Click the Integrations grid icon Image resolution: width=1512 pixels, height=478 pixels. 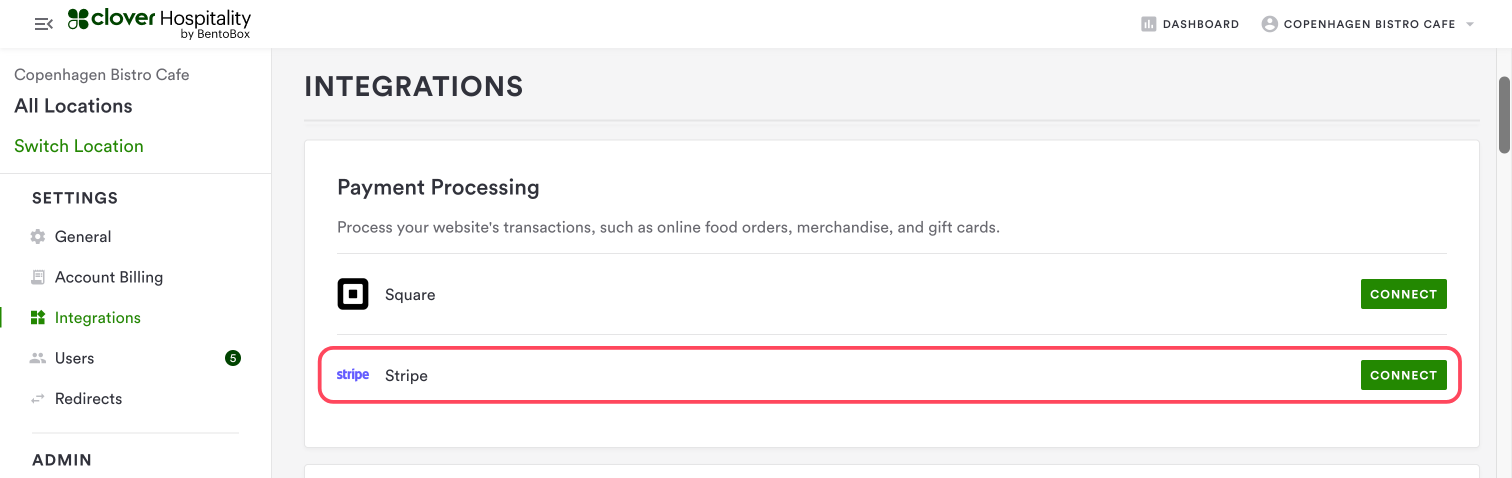click(38, 318)
